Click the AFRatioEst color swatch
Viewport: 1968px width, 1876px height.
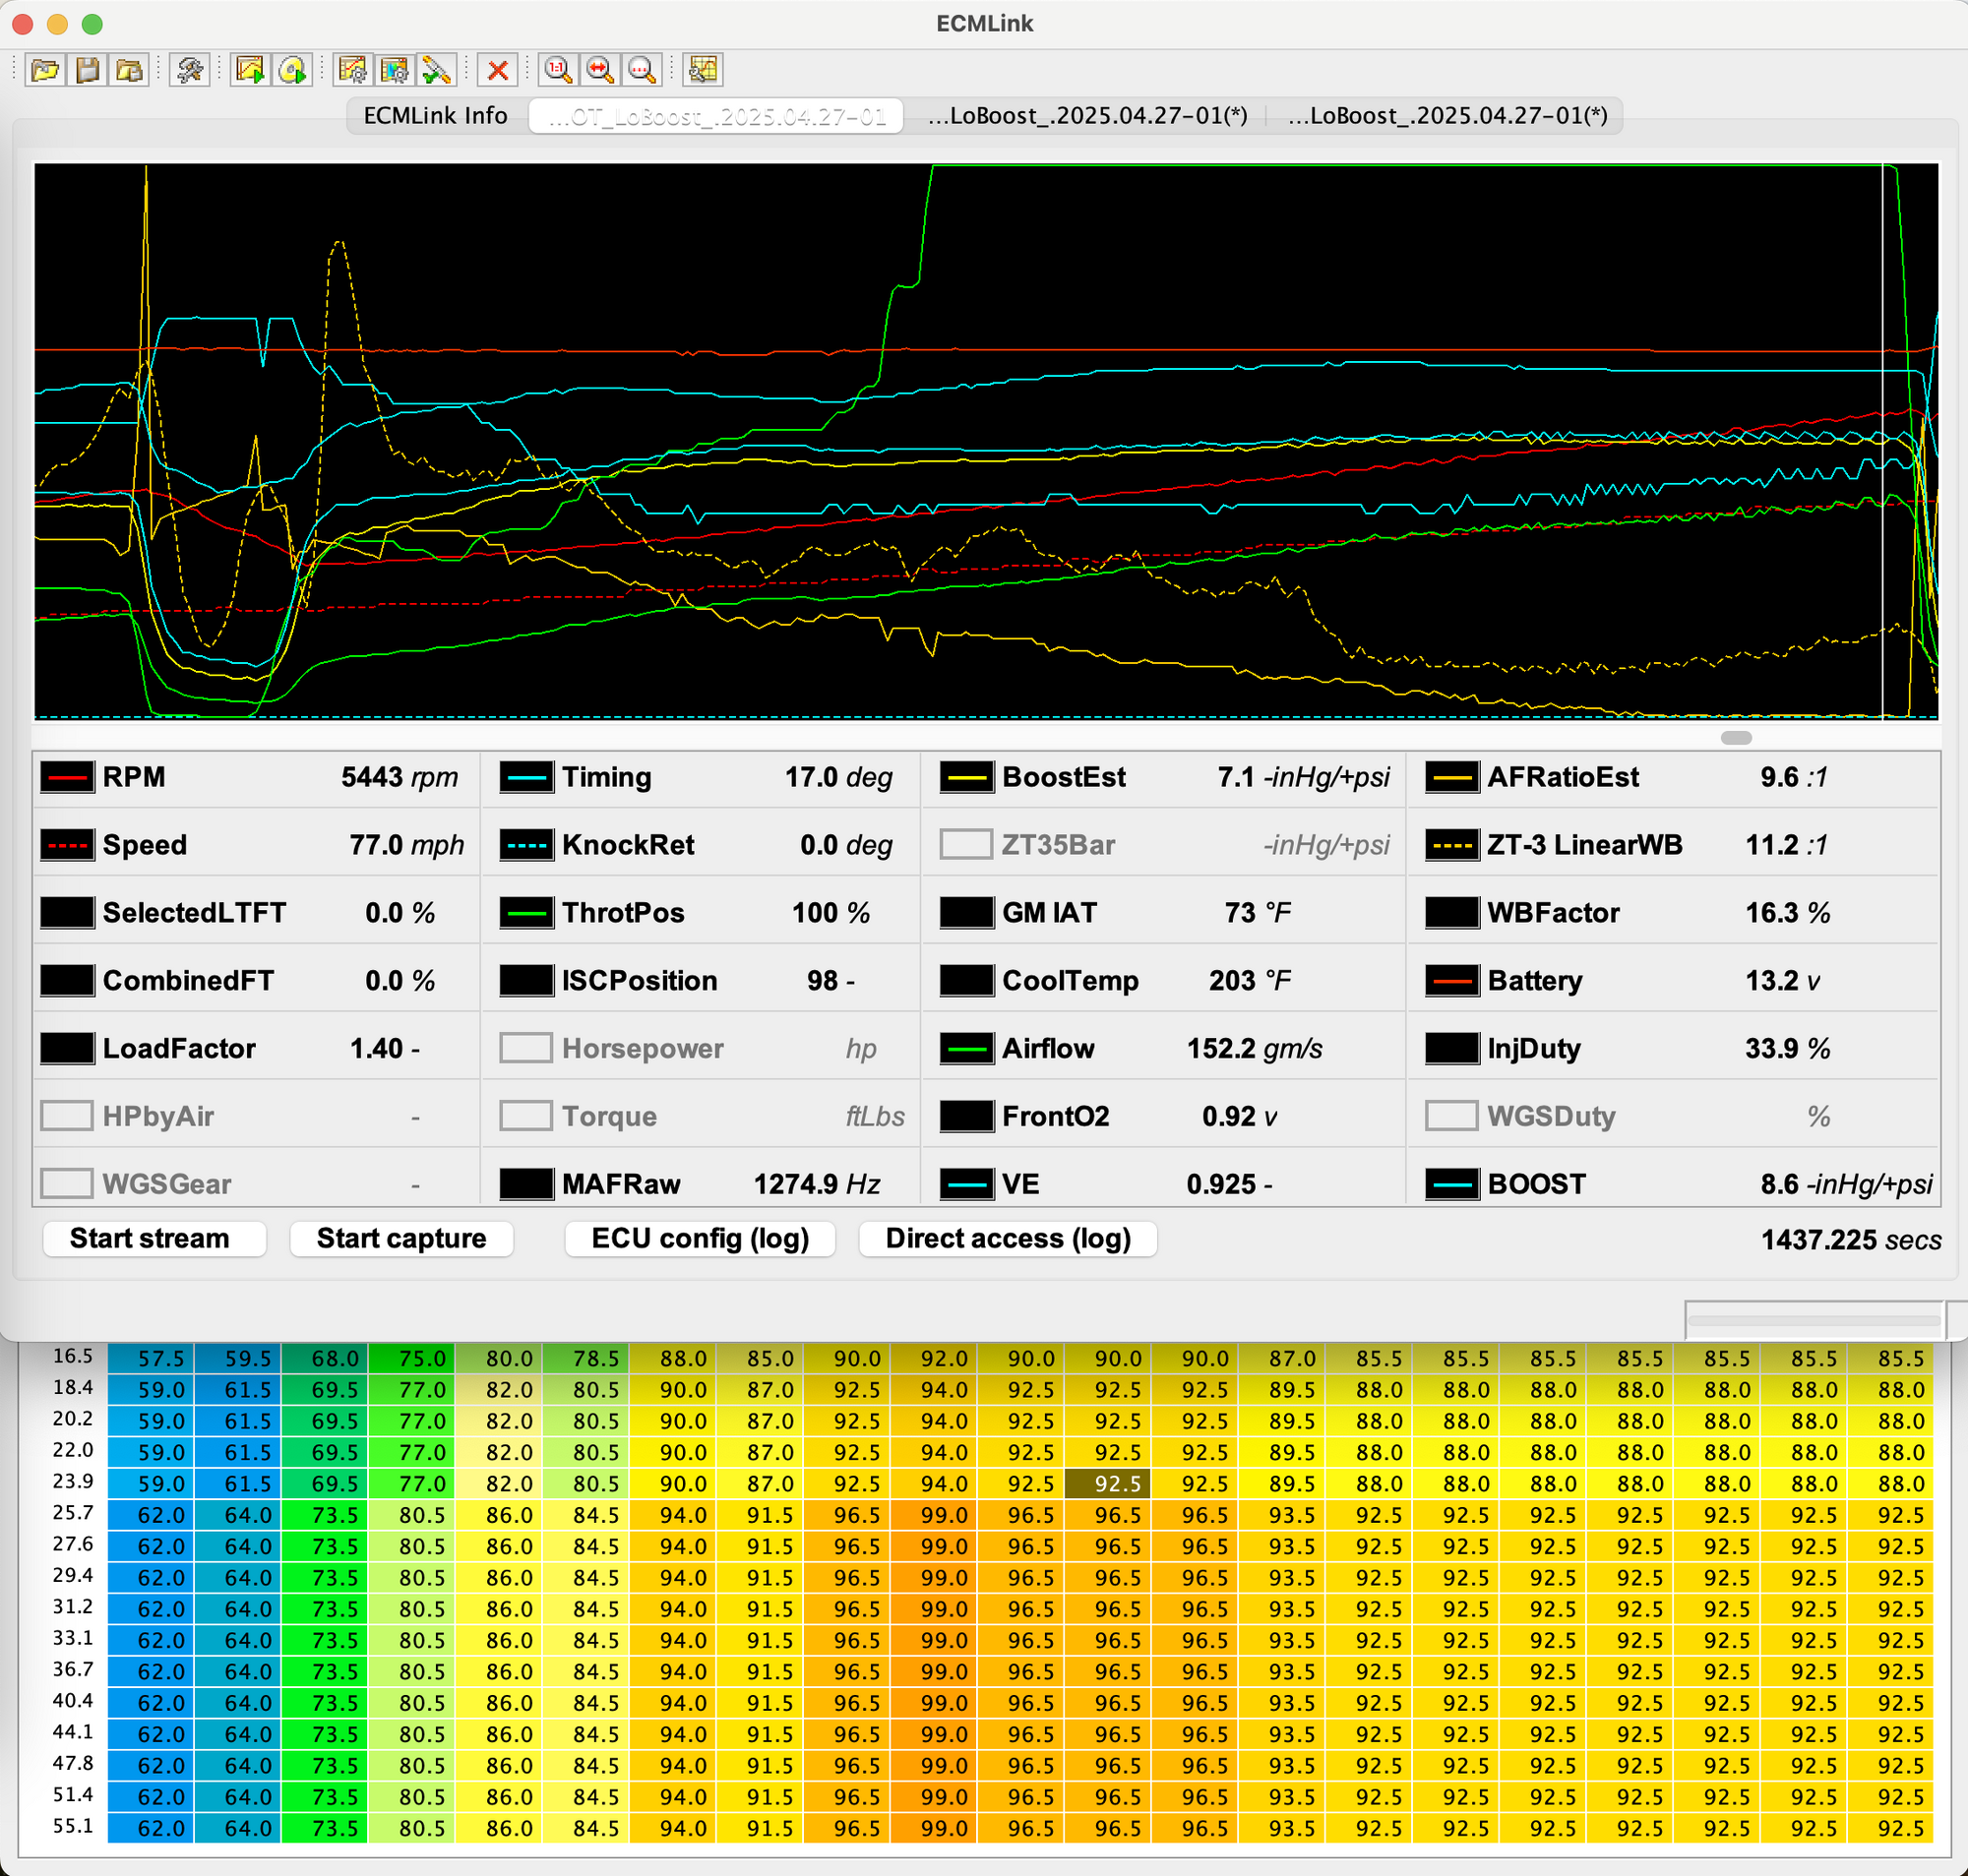(1451, 777)
